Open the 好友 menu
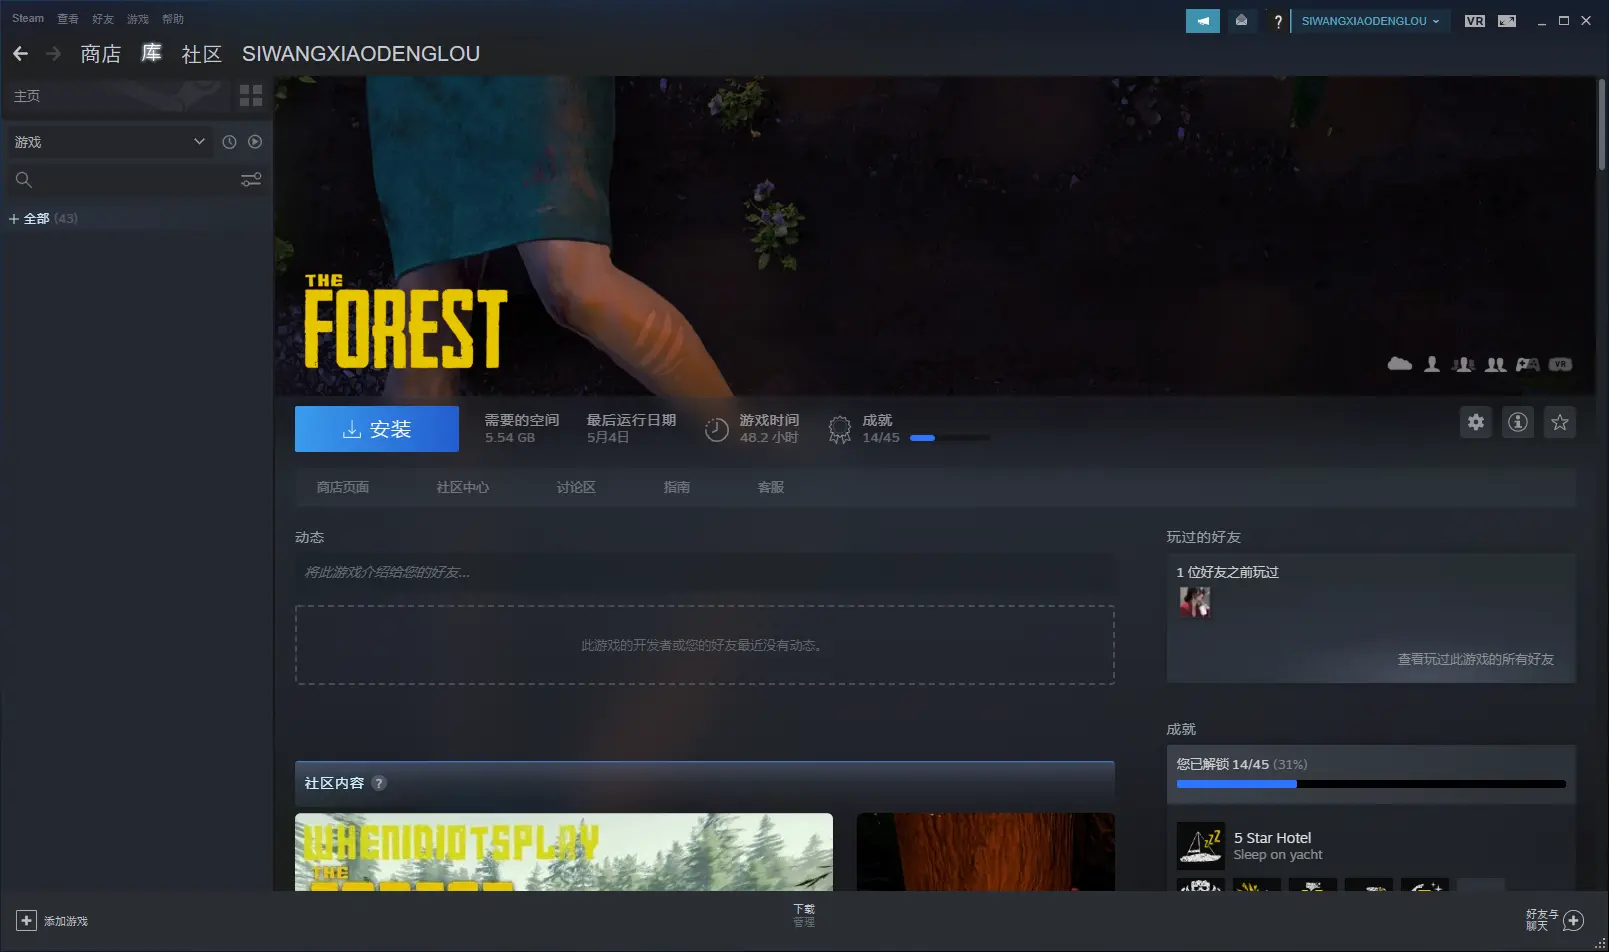 click(103, 19)
